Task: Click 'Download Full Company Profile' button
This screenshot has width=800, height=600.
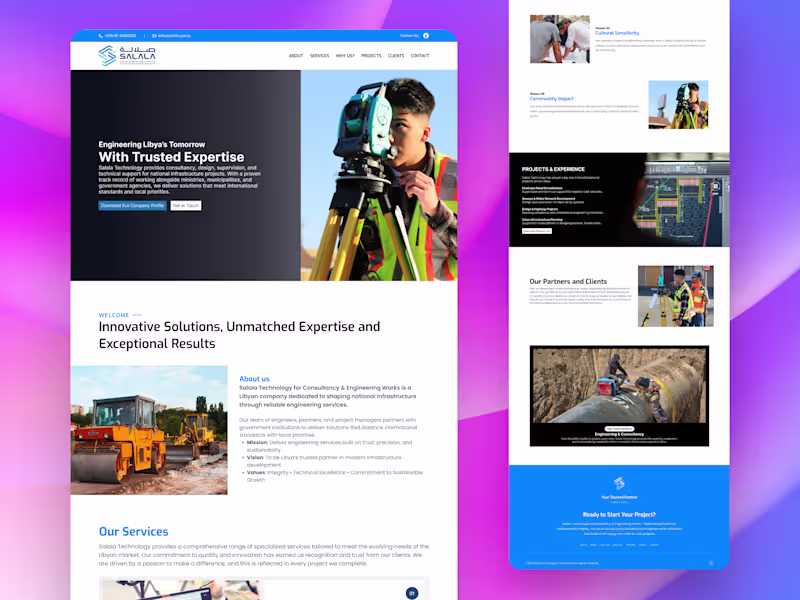Action: point(132,205)
